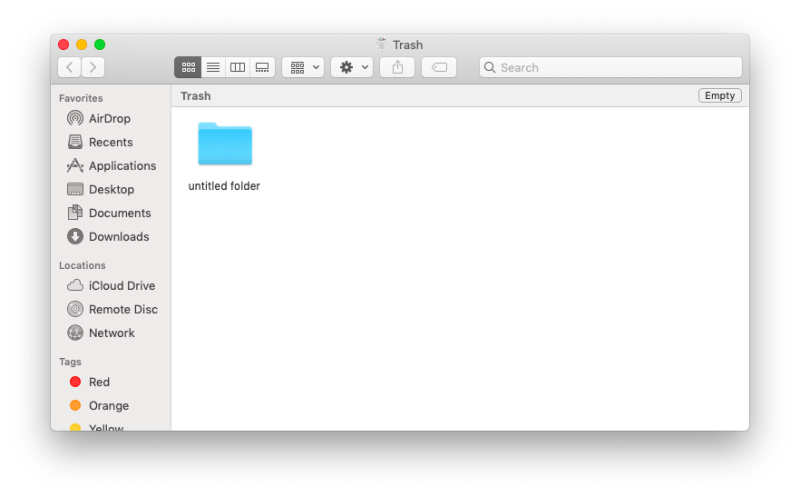Open AirDrop in the sidebar
Image resolution: width=800 pixels, height=497 pixels.
click(109, 118)
